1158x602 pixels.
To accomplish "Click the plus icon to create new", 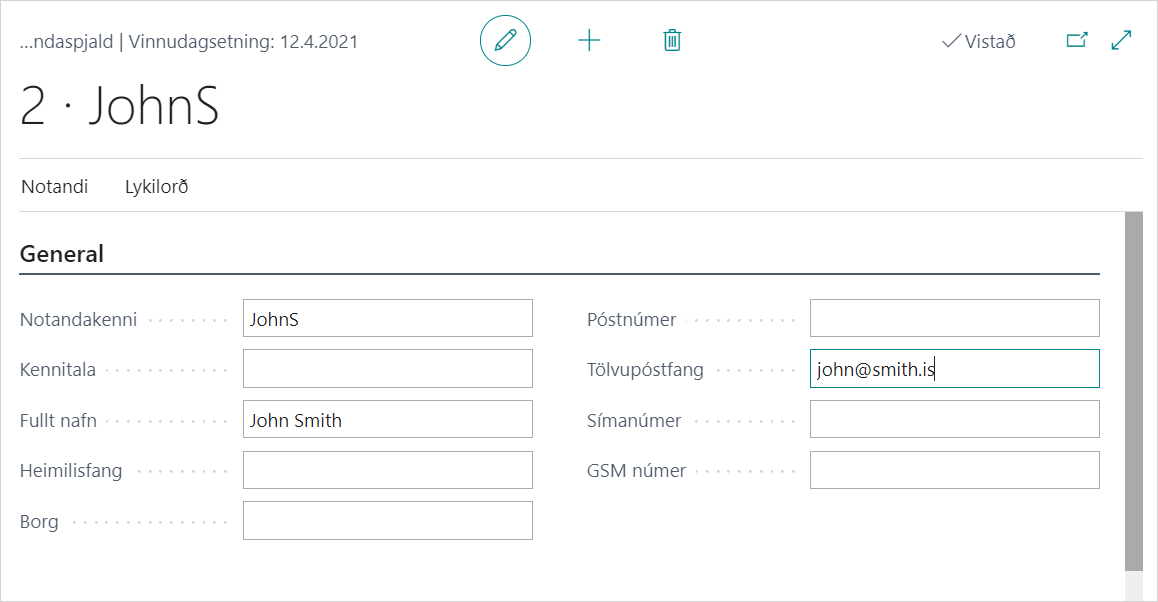I will click(590, 41).
